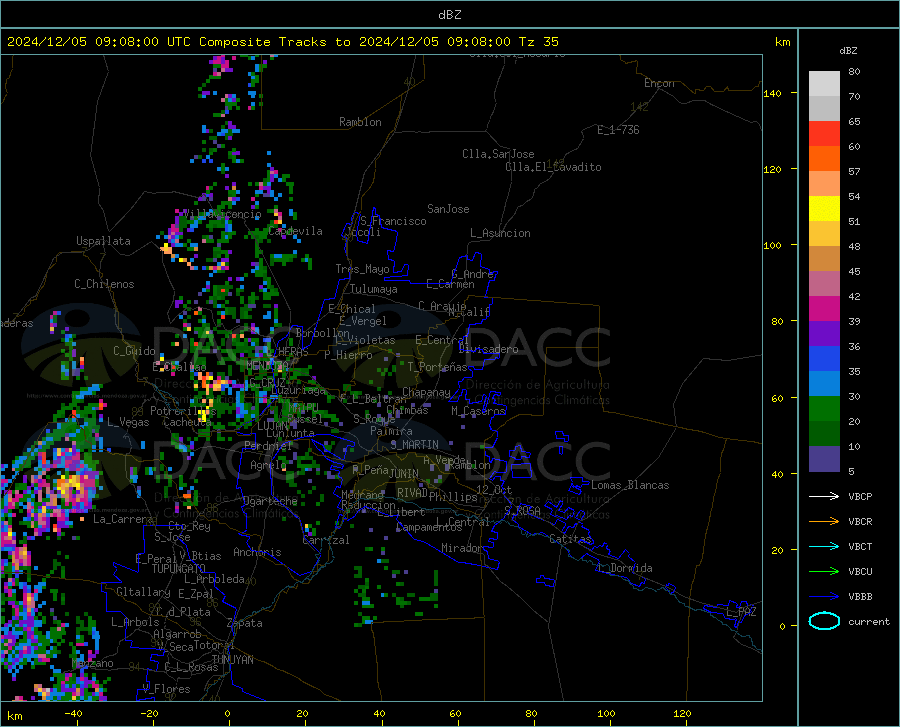Click the 'Manzano' map label

92,663
